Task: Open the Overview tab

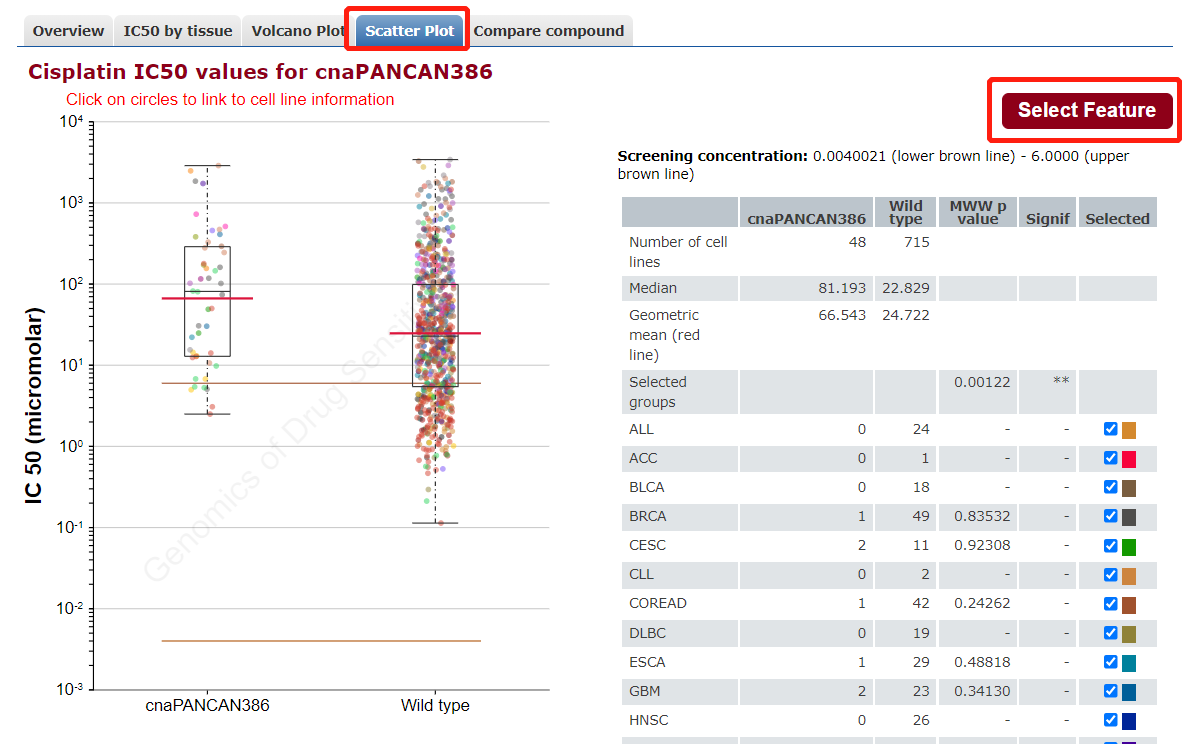Action: (x=68, y=31)
